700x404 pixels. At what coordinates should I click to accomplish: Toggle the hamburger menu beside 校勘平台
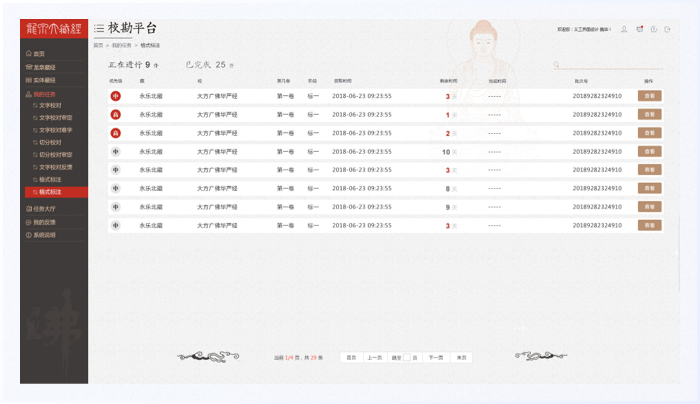(x=99, y=30)
